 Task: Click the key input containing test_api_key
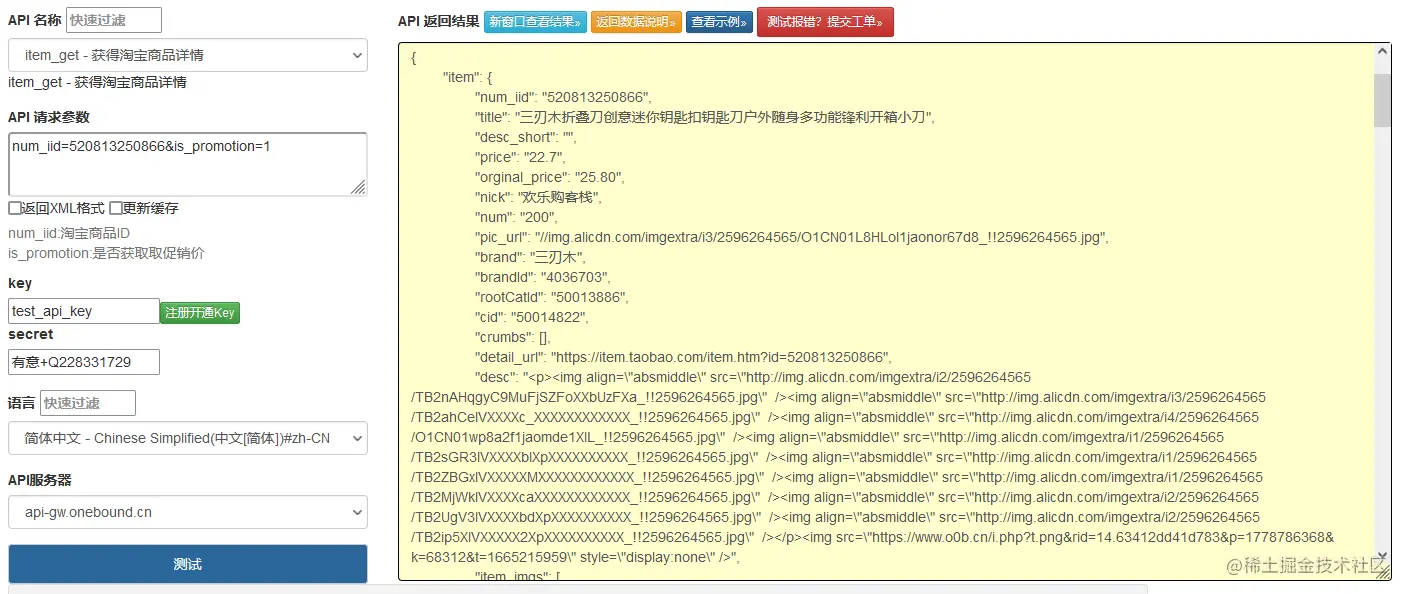pos(83,311)
